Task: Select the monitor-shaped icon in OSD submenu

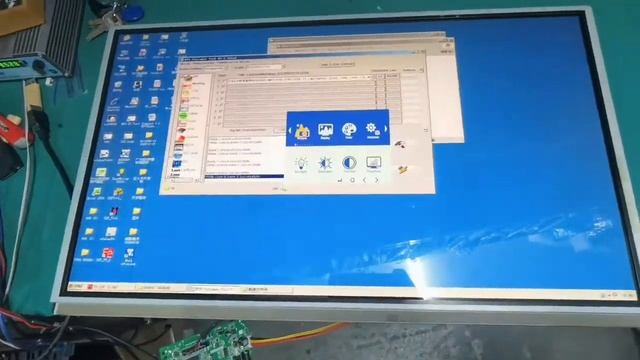Action: 373,163
